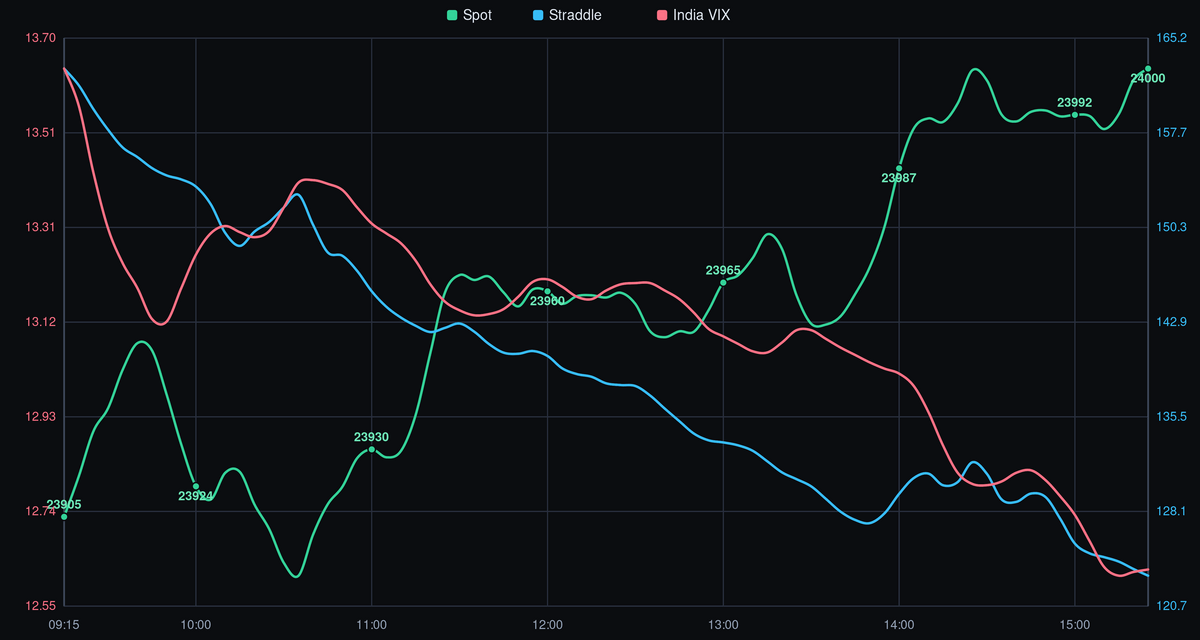Select the 23987 spot data point
Screen dimensions: 1200x640
click(x=899, y=168)
